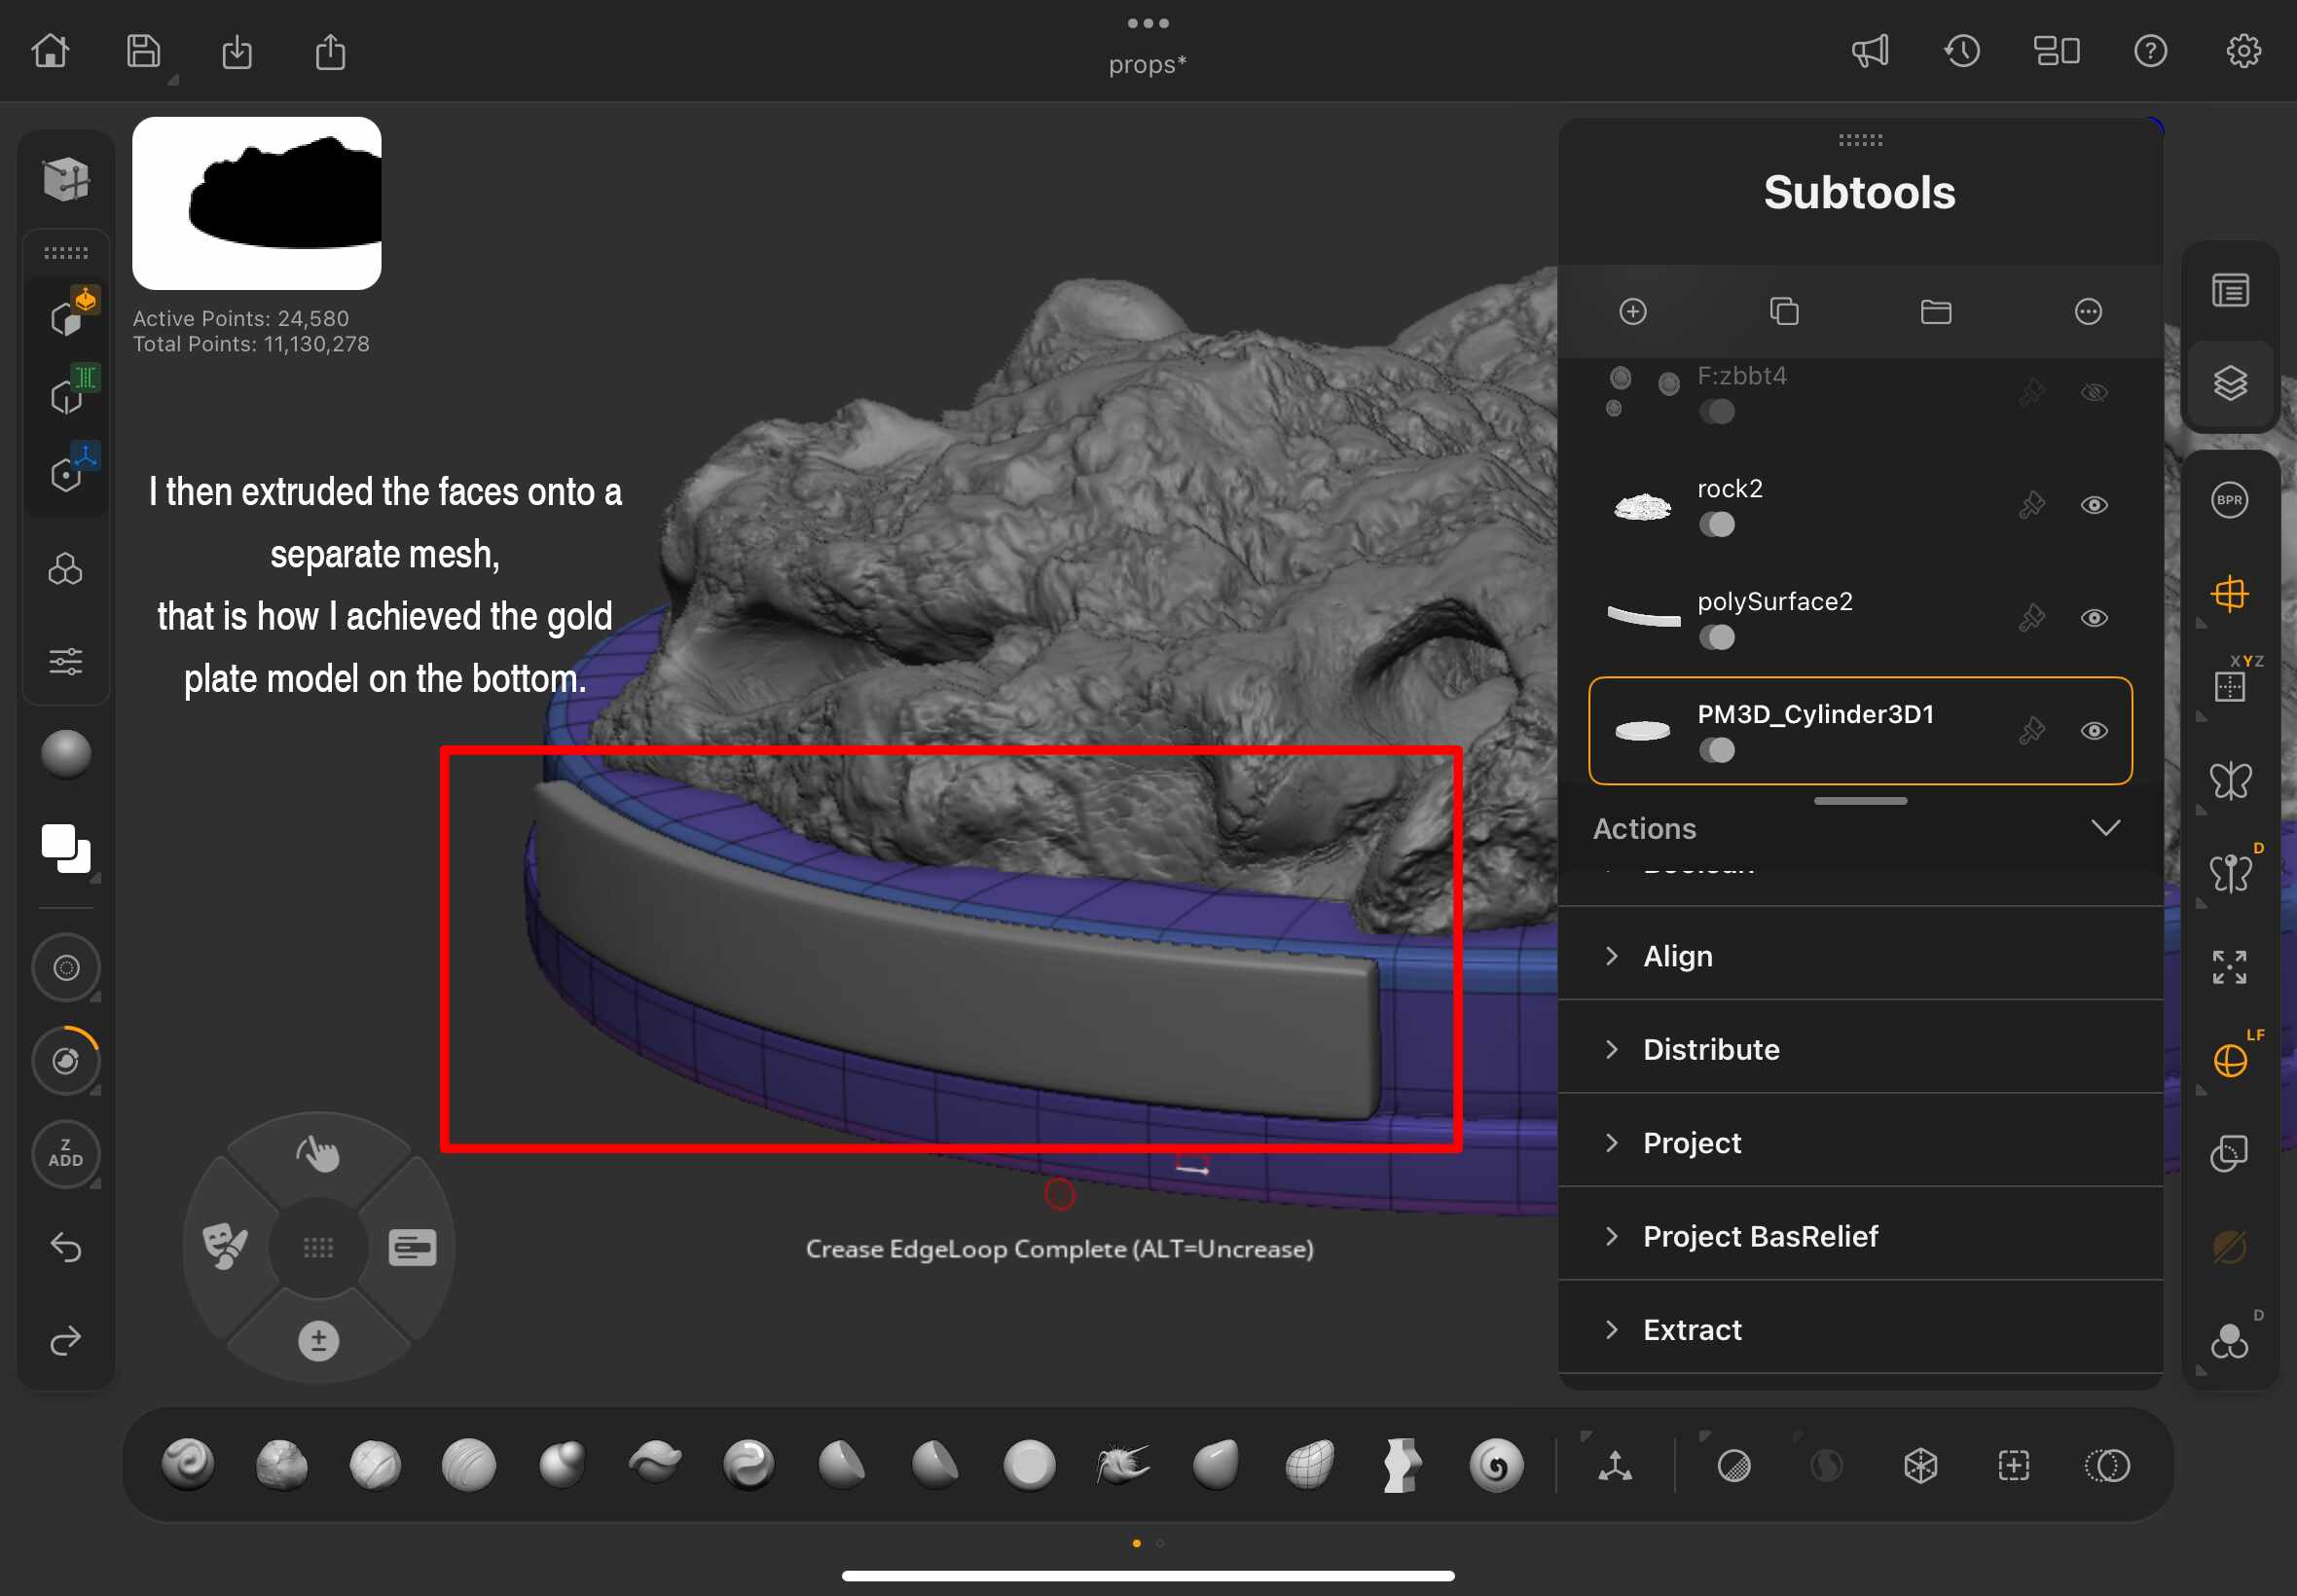Screen dimensions: 2297x1596
Task: Add a new subtool with plus icon
Action: [1632, 312]
